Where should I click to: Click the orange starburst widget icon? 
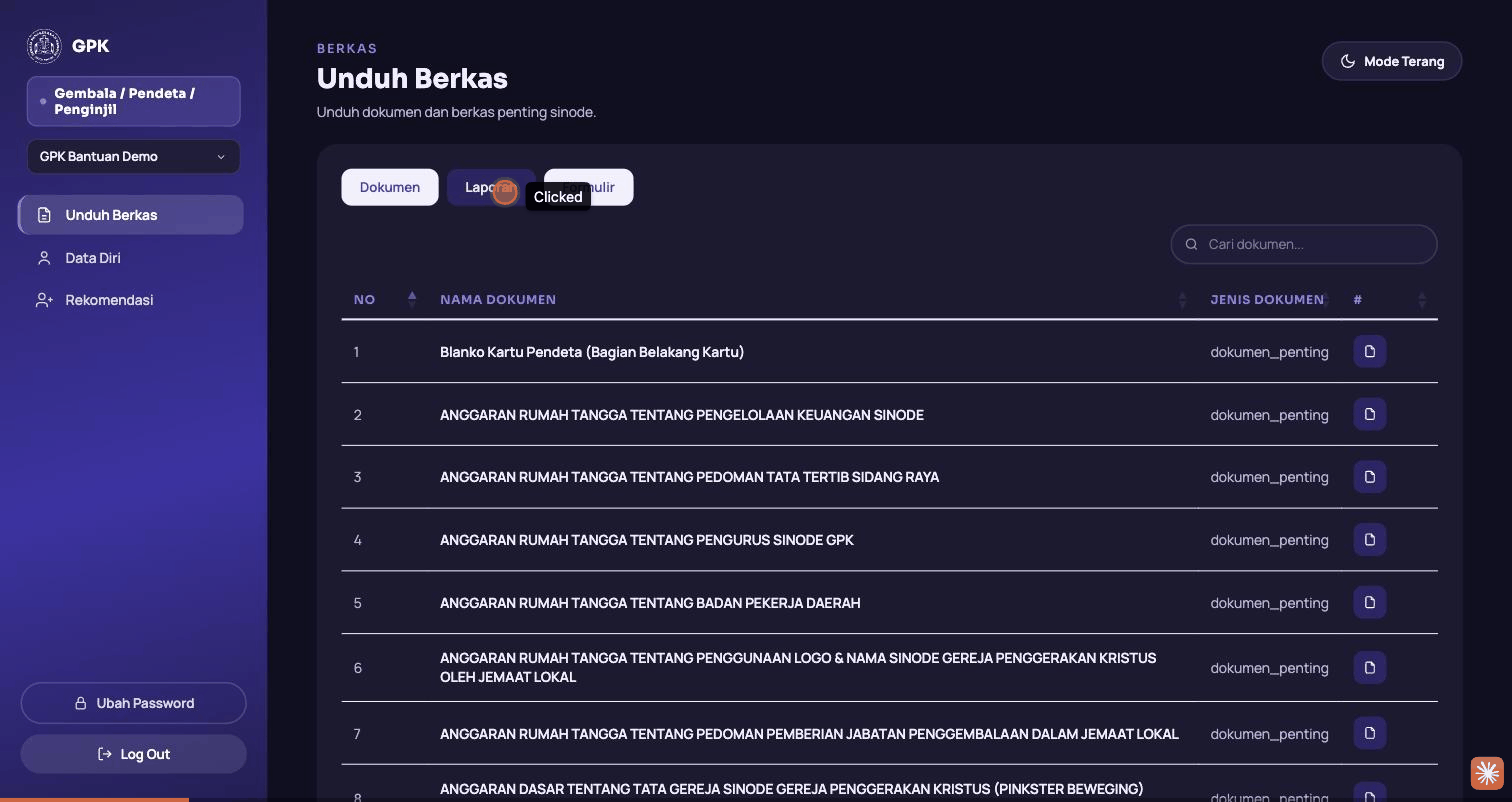click(1487, 773)
